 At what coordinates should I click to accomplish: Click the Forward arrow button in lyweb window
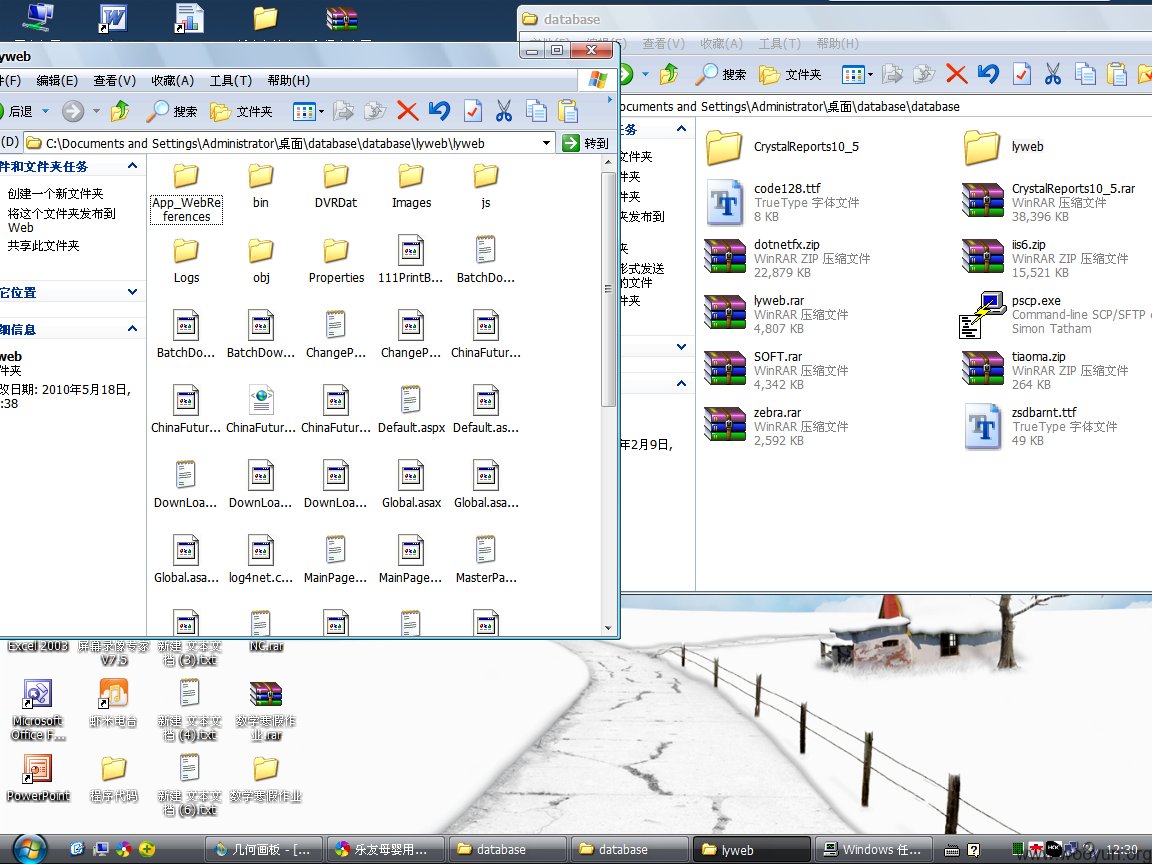click(x=73, y=111)
